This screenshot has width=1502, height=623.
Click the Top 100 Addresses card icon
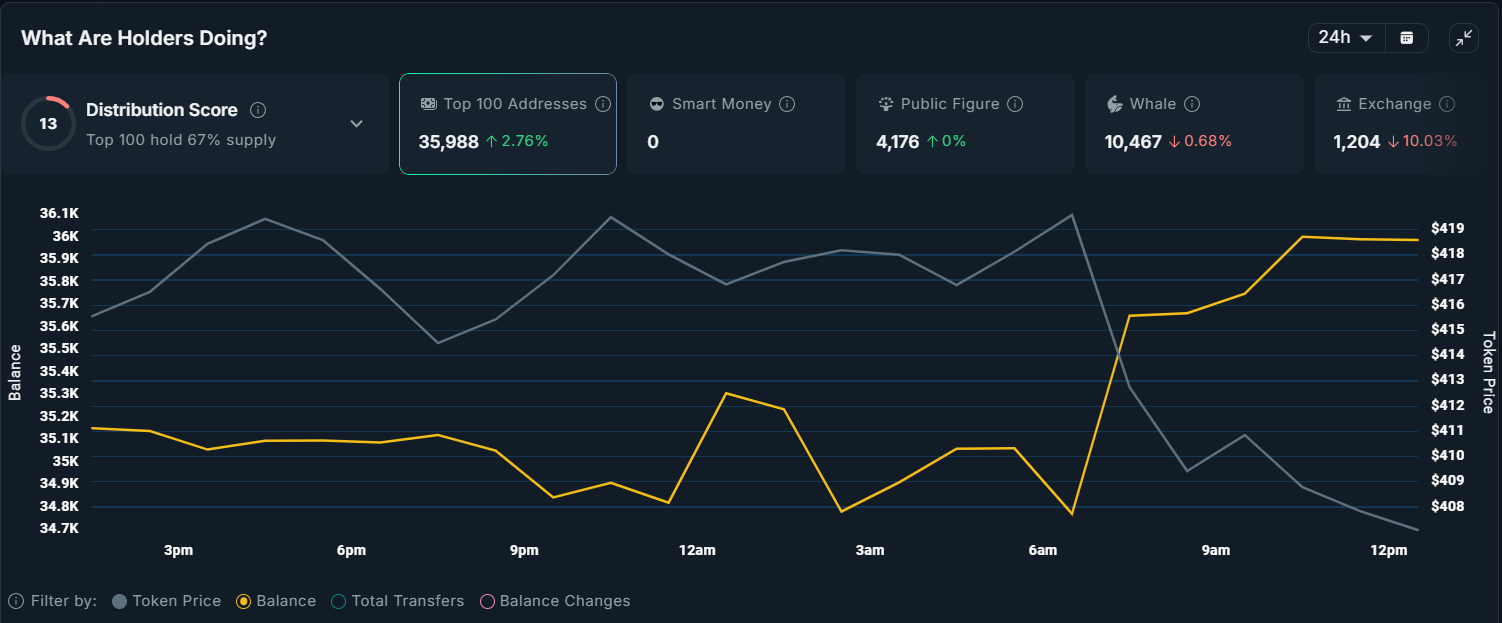tap(429, 104)
